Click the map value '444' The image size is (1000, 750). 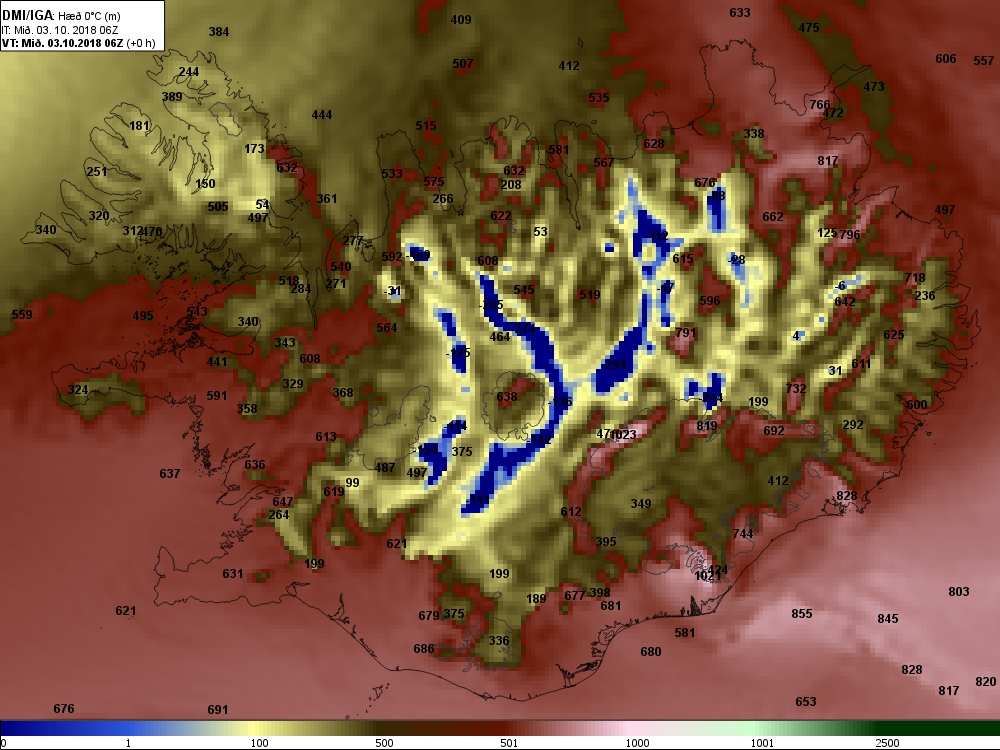click(321, 115)
